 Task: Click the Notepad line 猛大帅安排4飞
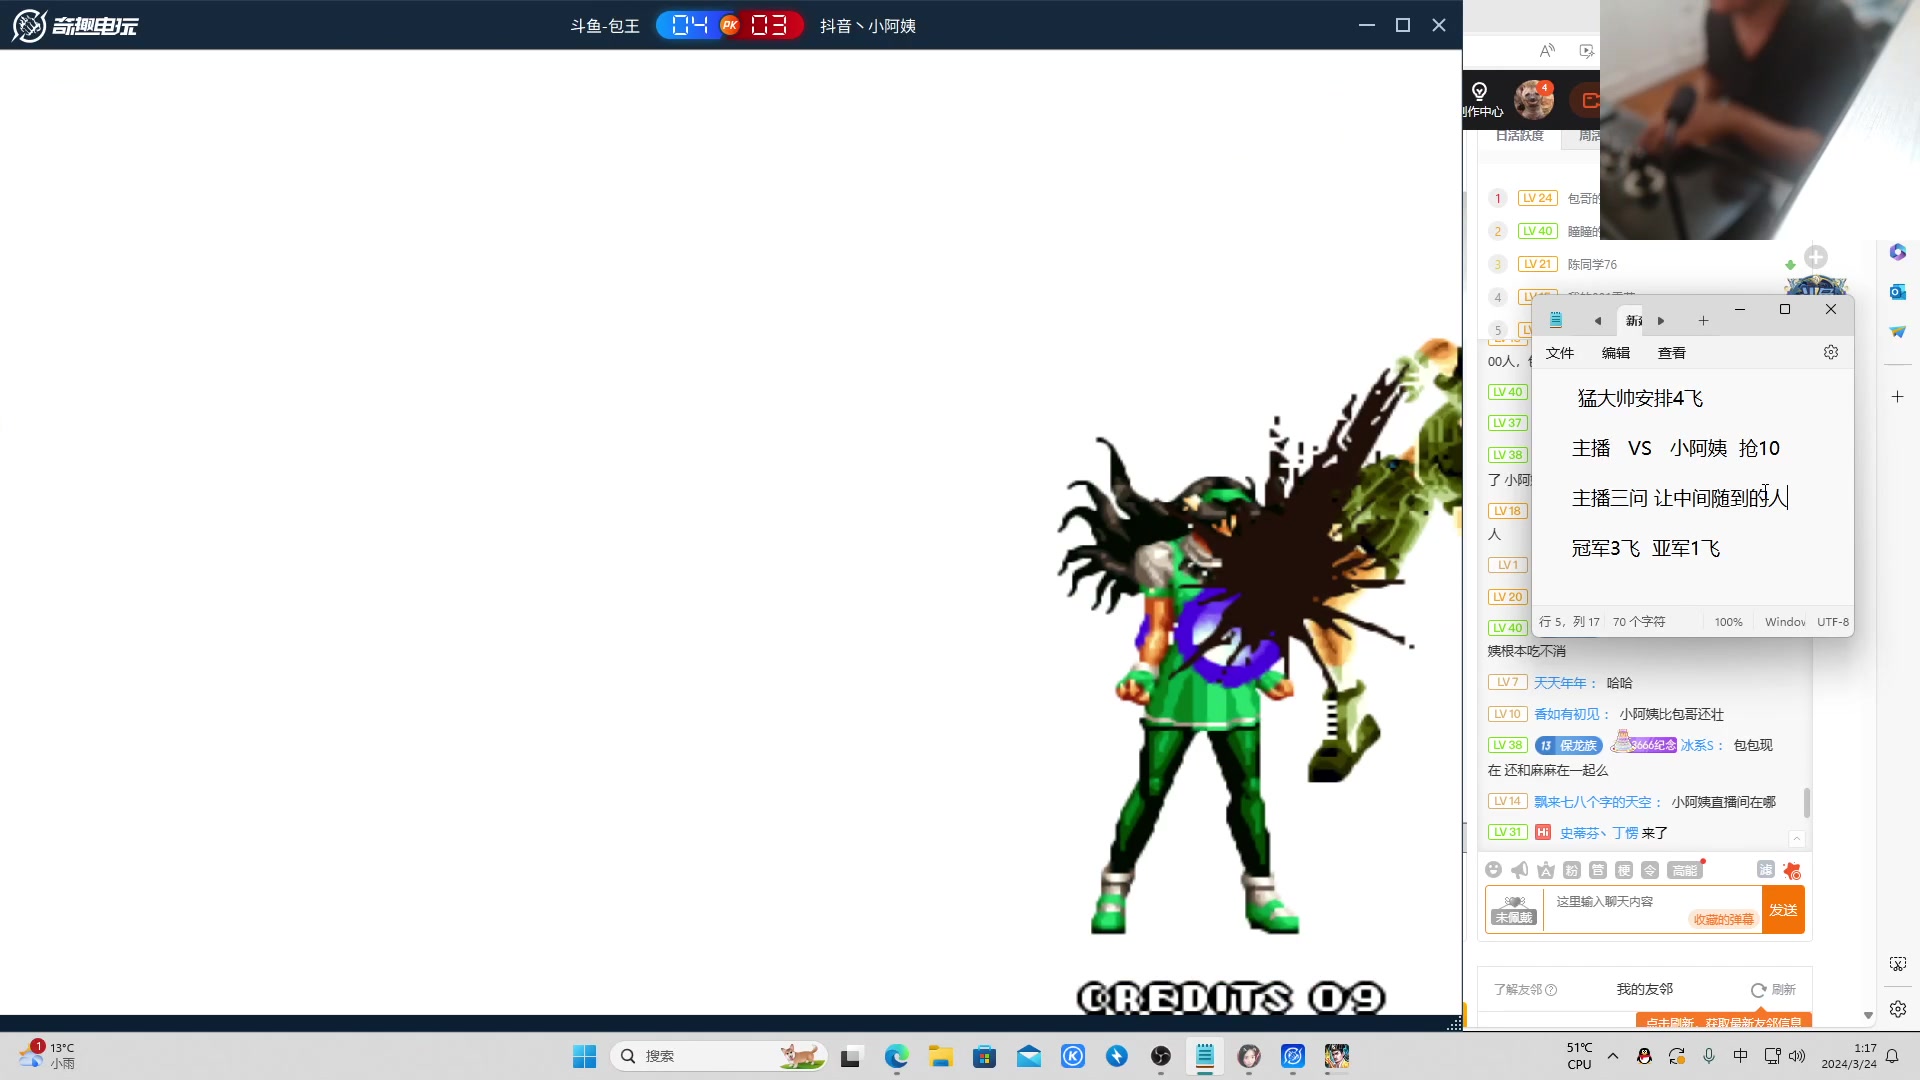click(x=1640, y=398)
